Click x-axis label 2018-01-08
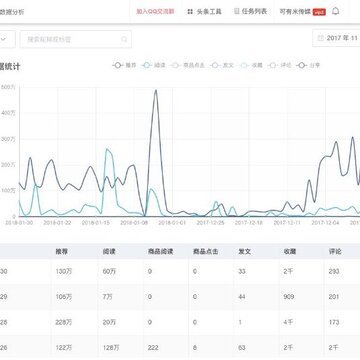 [134, 223]
